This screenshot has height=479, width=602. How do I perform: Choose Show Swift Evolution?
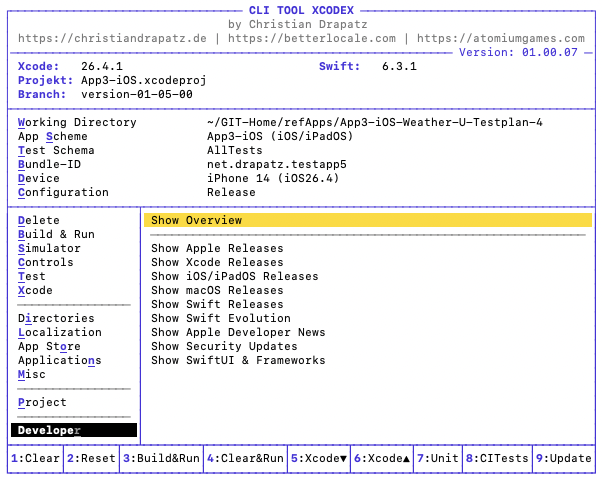tap(221, 318)
